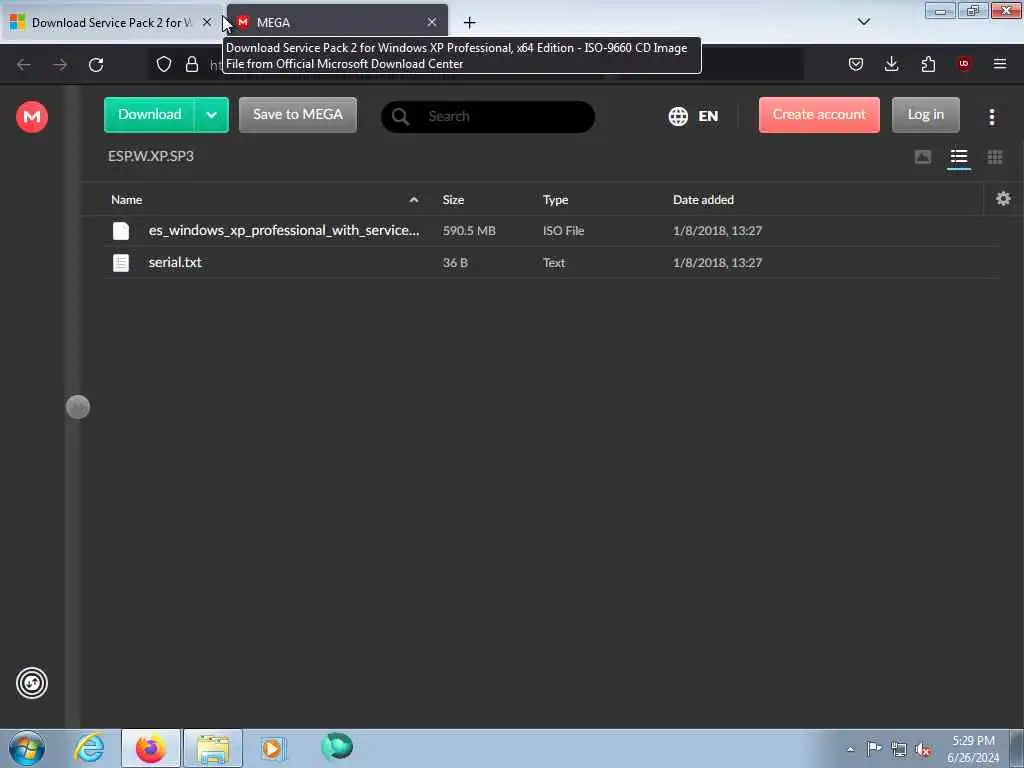Open Firefox downloads panel
The width and height of the screenshot is (1024, 768).
click(x=891, y=64)
